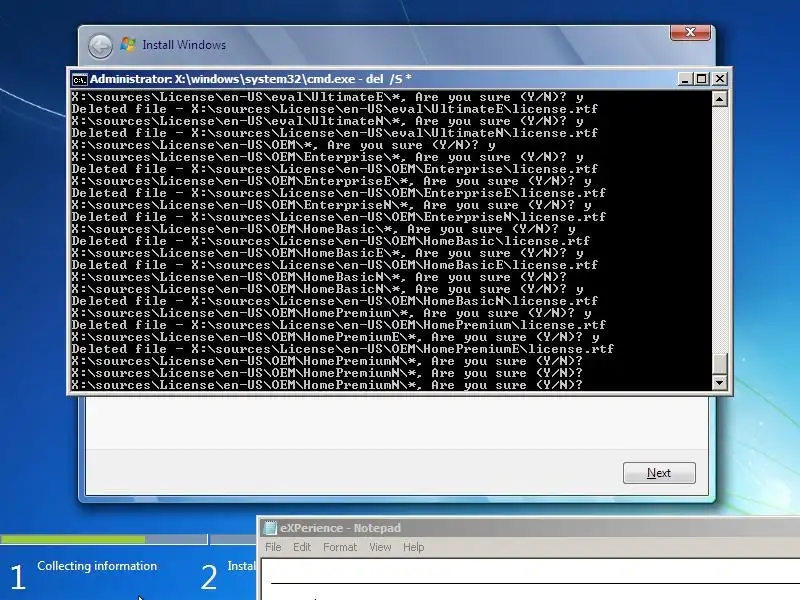Image resolution: width=800 pixels, height=600 pixels.
Task: Click inside the Notepad text area
Action: click(x=531, y=580)
